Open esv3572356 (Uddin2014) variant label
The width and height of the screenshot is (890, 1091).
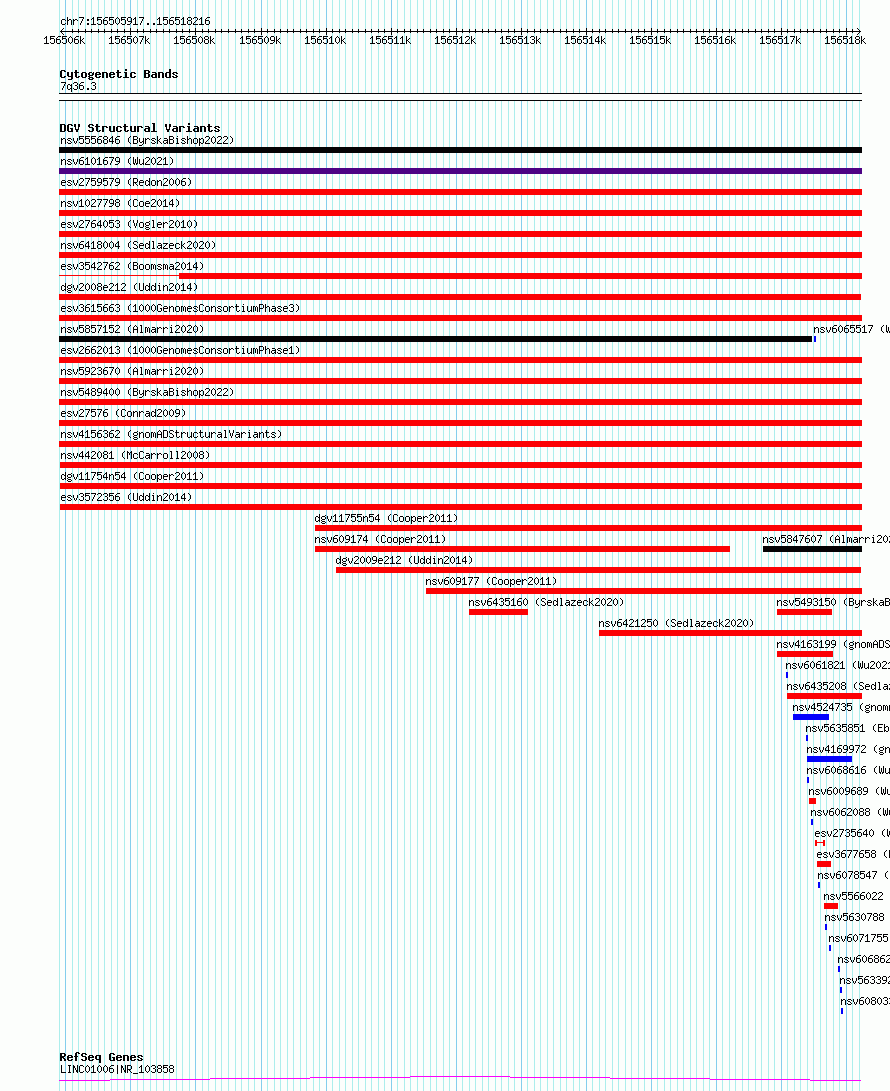126,497
